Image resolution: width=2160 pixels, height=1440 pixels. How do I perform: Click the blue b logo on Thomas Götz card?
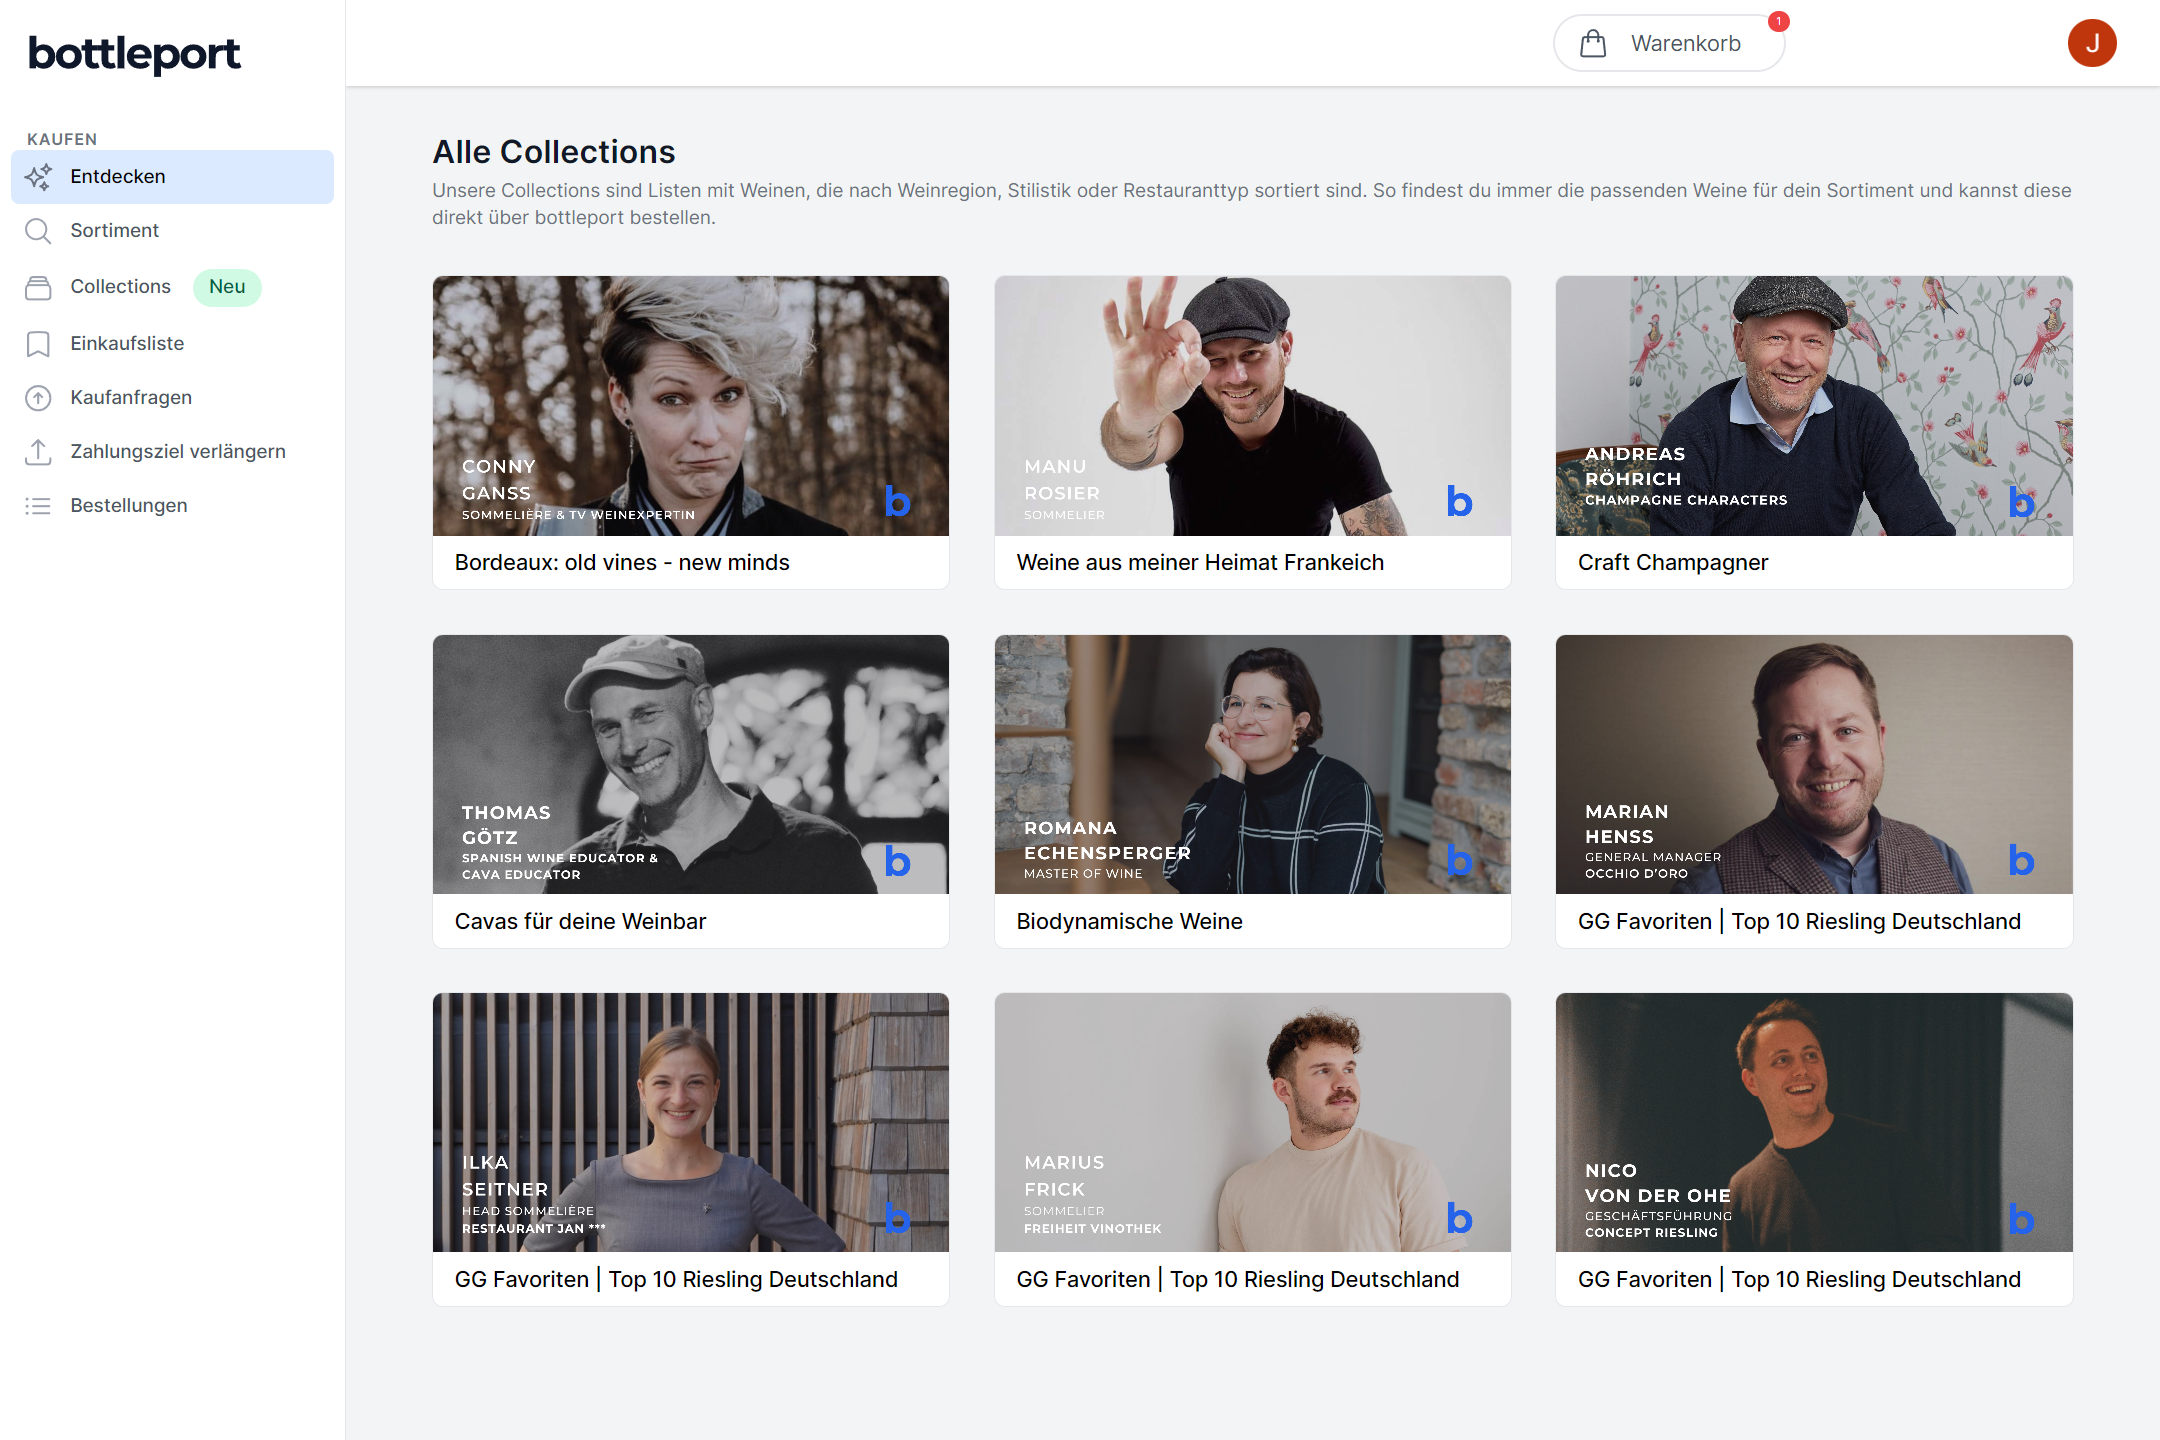click(x=897, y=860)
